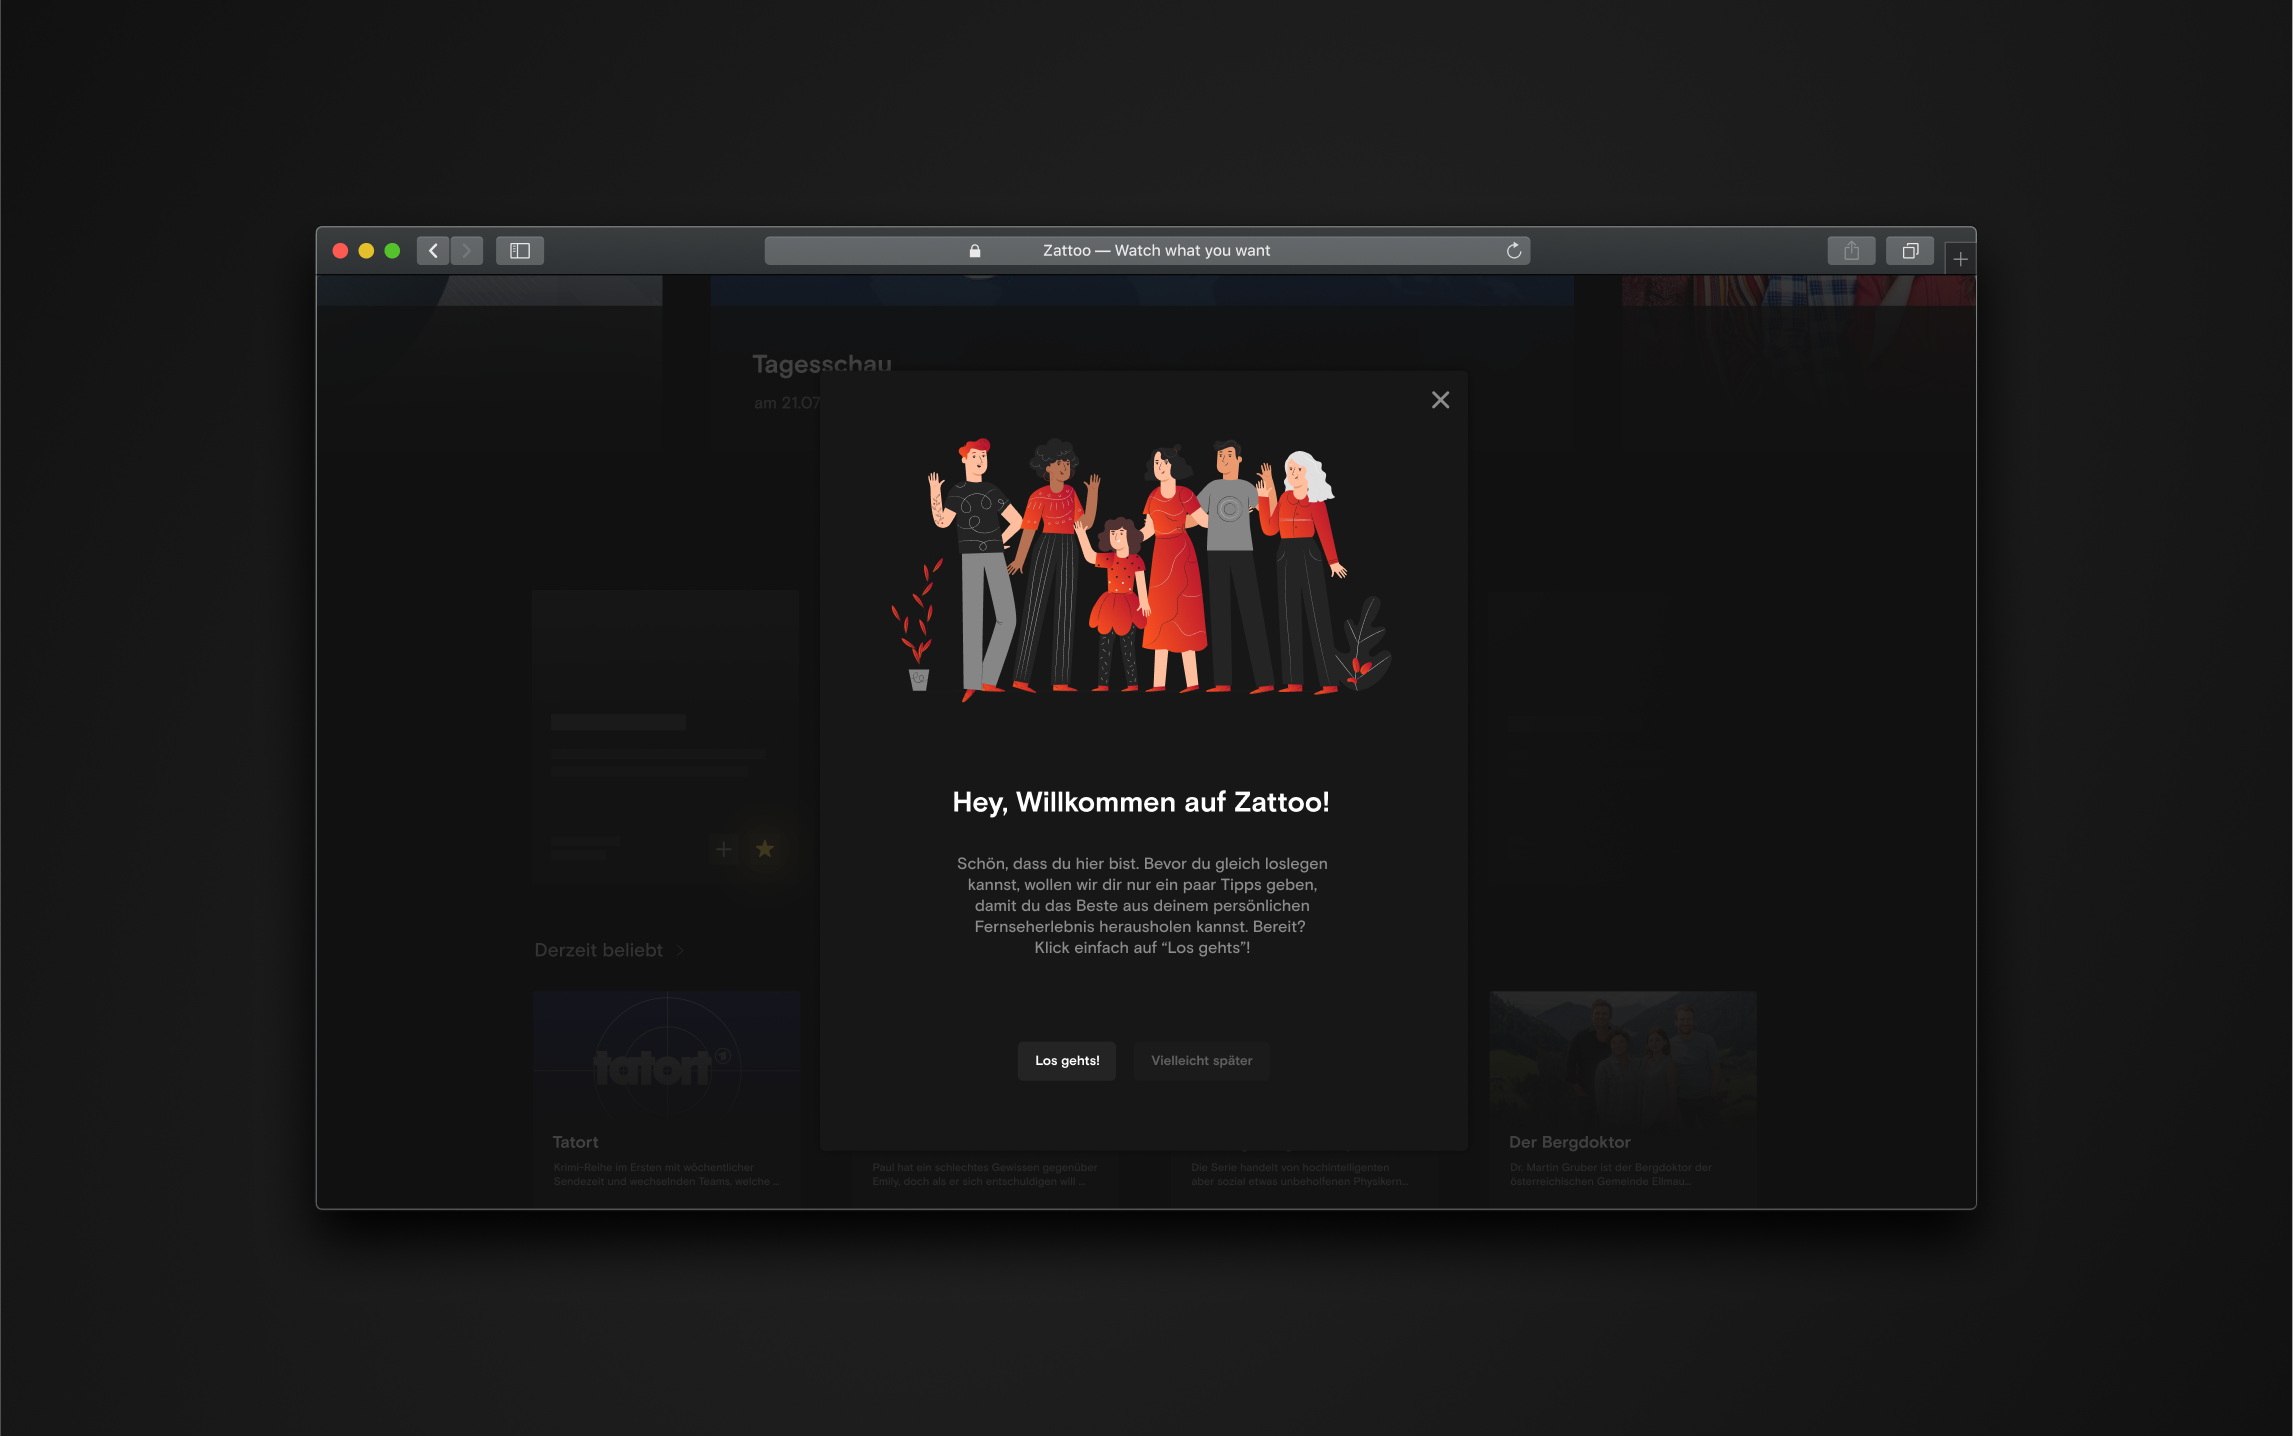The height and width of the screenshot is (1436, 2293).
Task: Click the lock icon in address bar
Action: pyautogui.click(x=974, y=250)
